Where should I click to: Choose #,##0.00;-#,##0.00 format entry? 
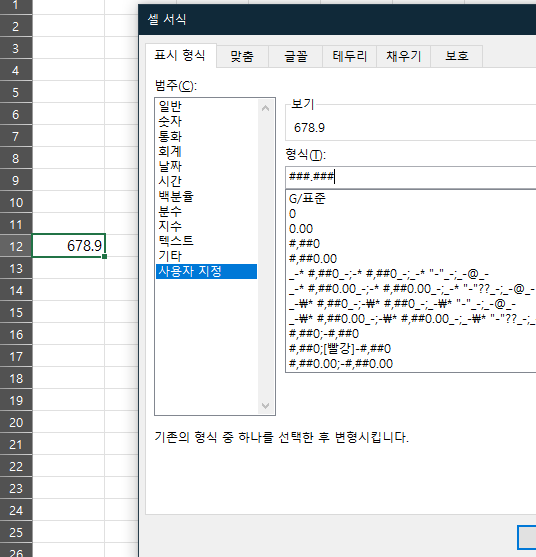(x=412, y=364)
